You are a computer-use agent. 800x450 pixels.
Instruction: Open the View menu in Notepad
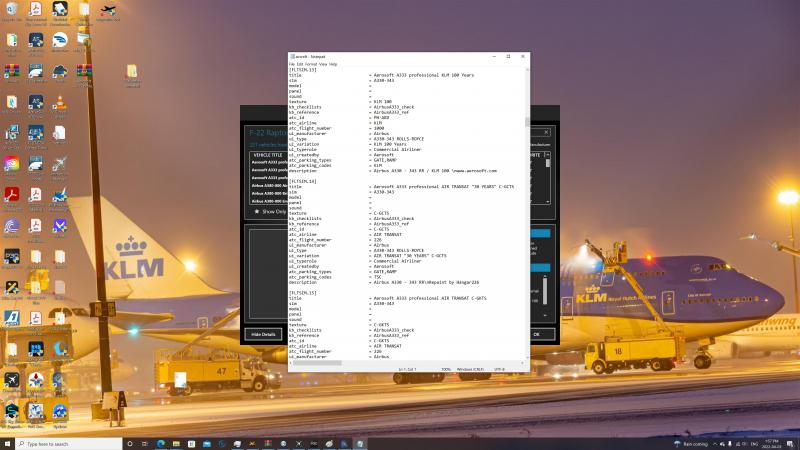tap(323, 64)
